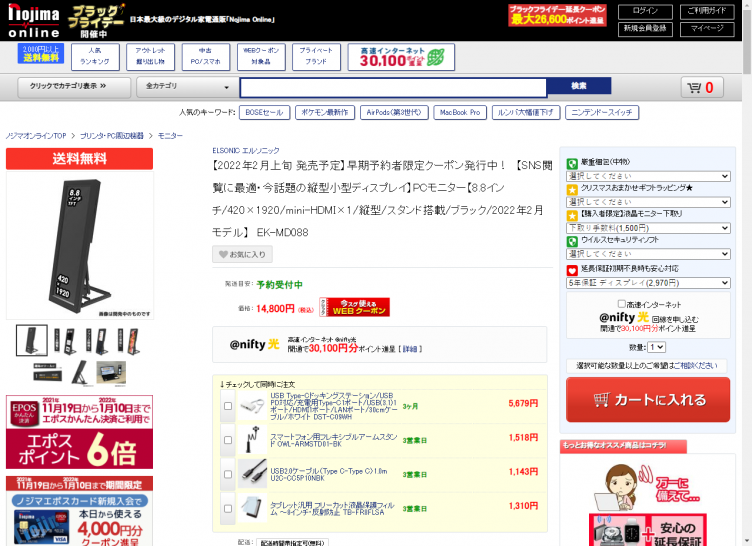Open the プライベートブランド tab

pyautogui.click(x=316, y=57)
